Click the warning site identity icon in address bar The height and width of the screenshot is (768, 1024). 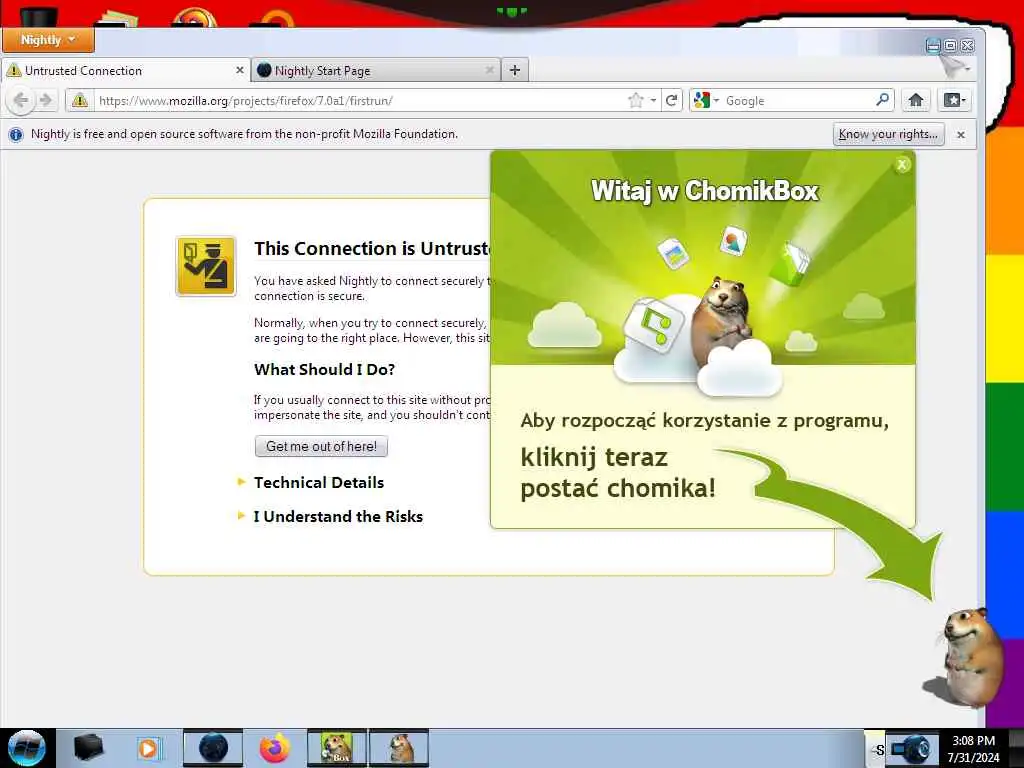coord(80,101)
